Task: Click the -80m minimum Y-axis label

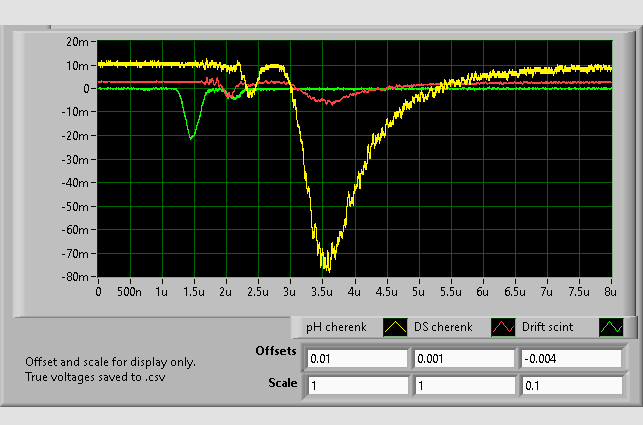Action: 76,277
